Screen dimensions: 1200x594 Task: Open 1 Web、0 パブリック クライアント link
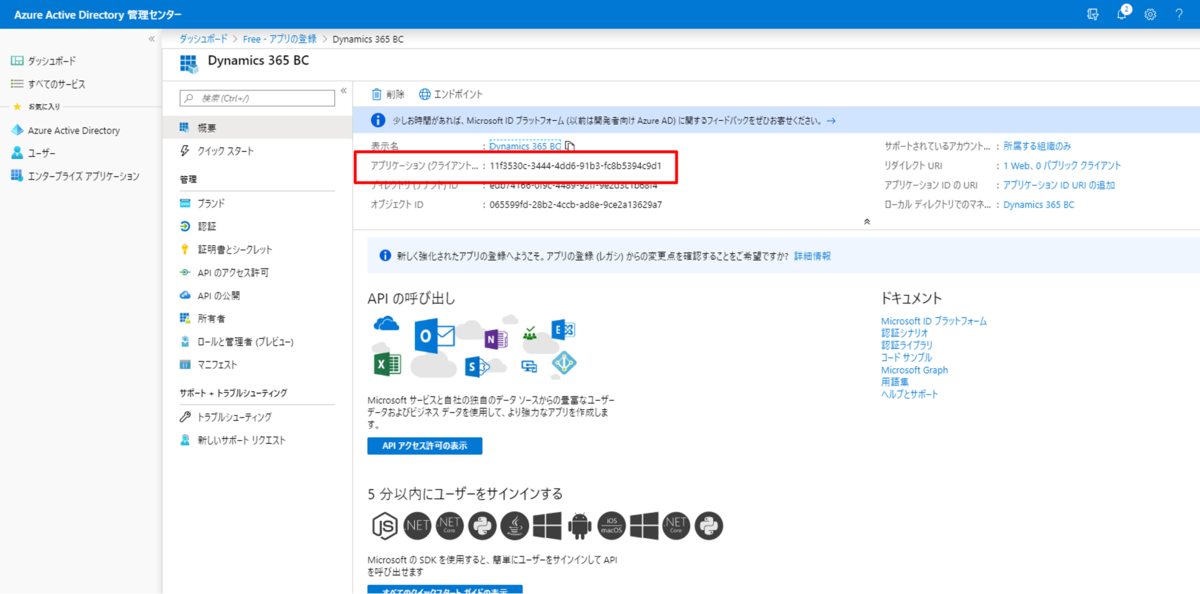pos(1062,165)
